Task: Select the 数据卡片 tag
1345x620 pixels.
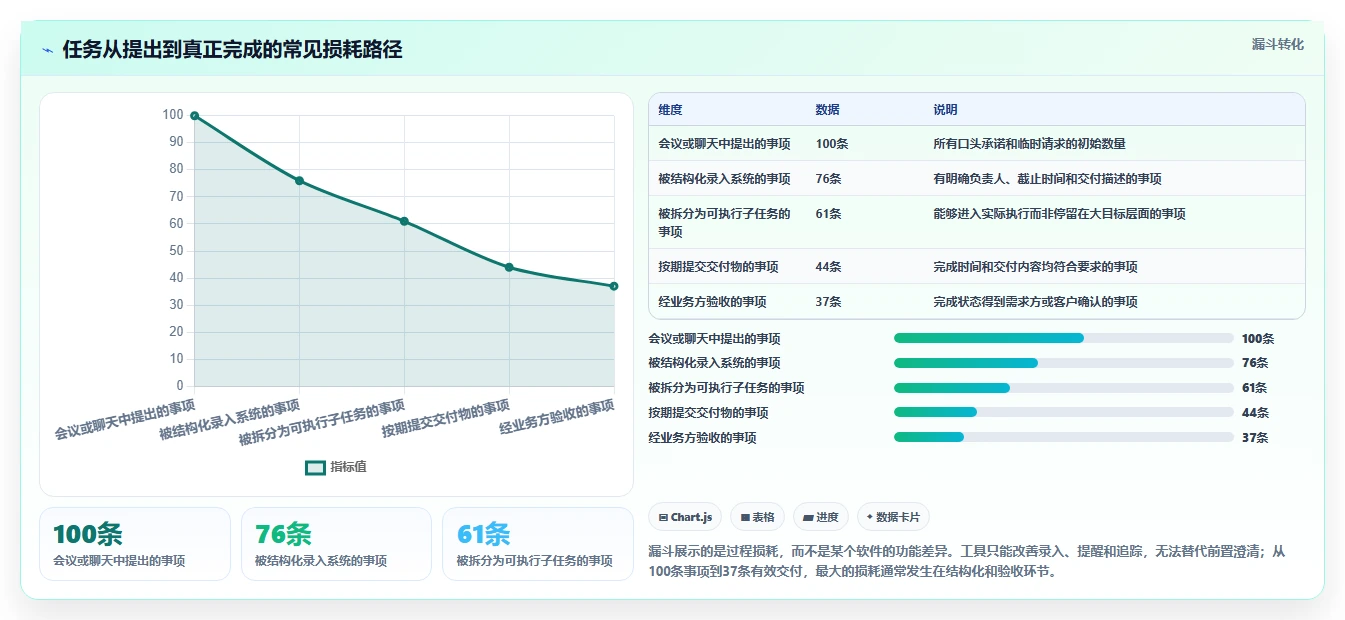Action: (x=893, y=517)
